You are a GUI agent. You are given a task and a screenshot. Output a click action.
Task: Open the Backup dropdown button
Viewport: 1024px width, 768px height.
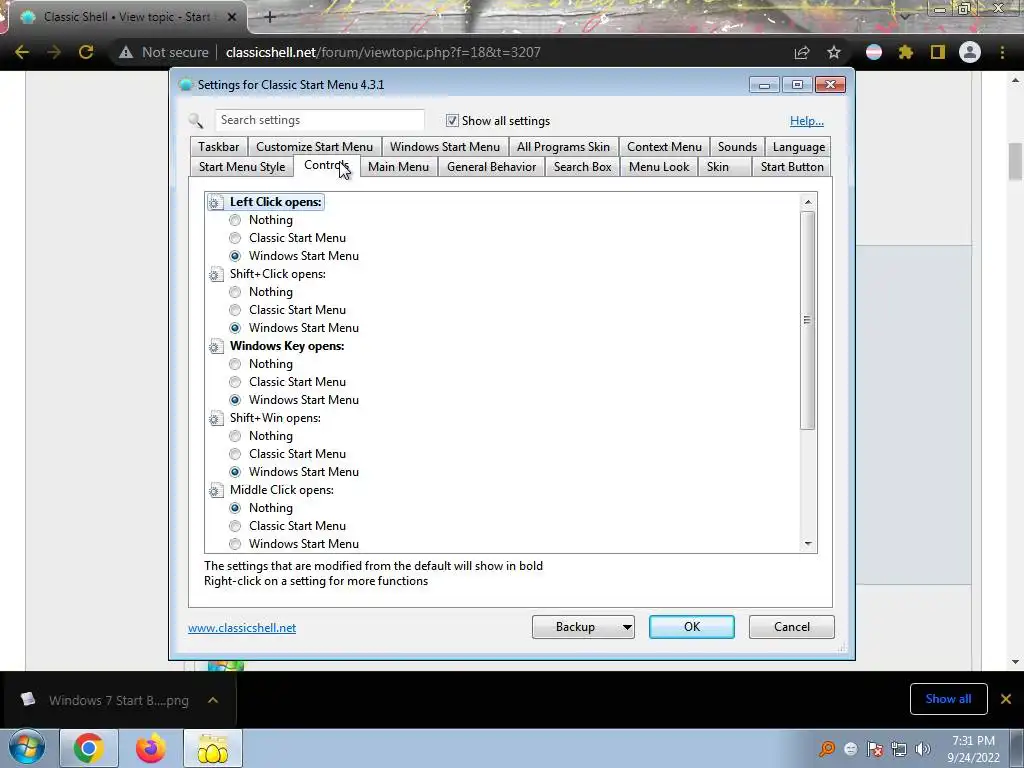coord(583,627)
